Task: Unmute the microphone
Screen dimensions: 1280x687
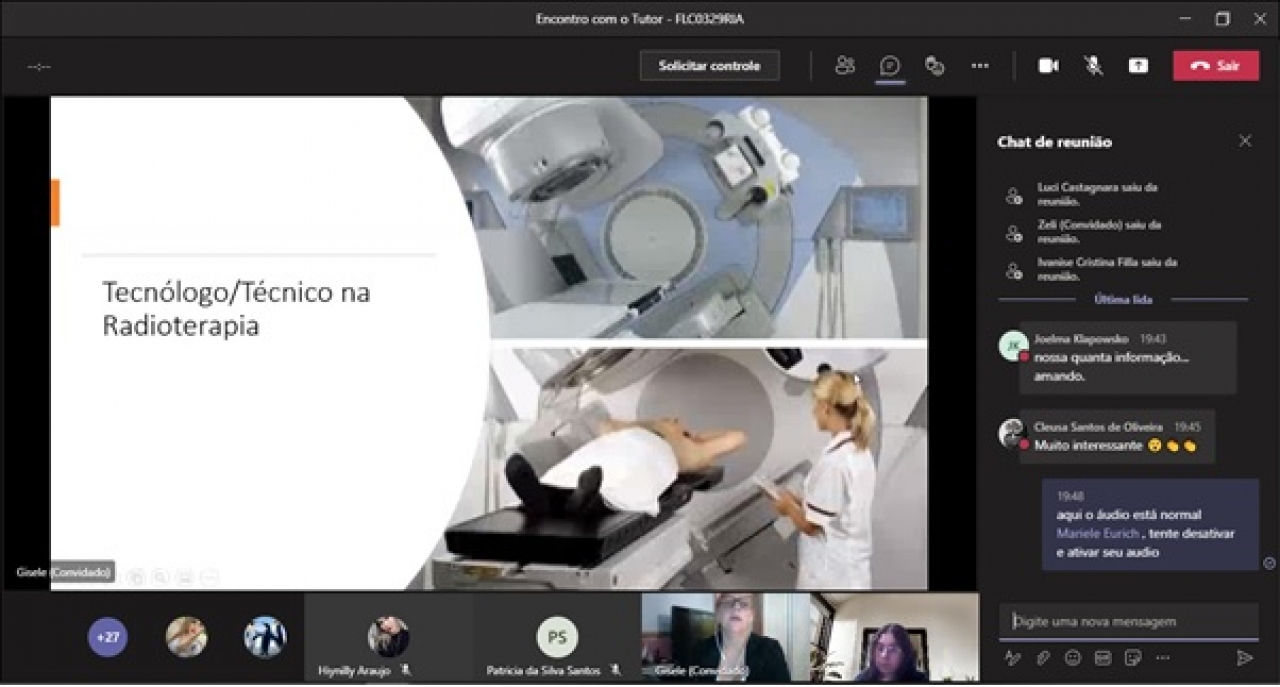Action: 1094,66
